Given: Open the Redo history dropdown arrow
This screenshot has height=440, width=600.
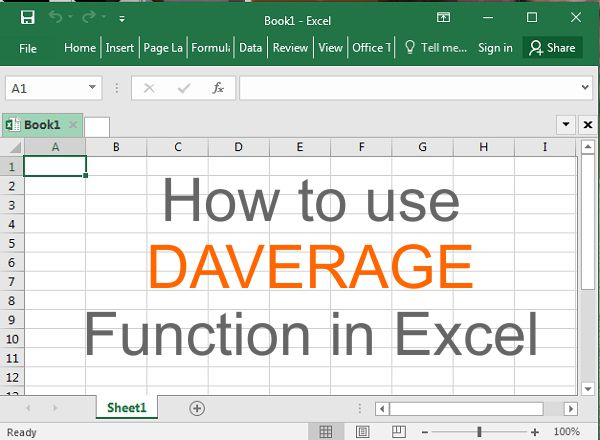Looking at the screenshot, I should [x=104, y=17].
